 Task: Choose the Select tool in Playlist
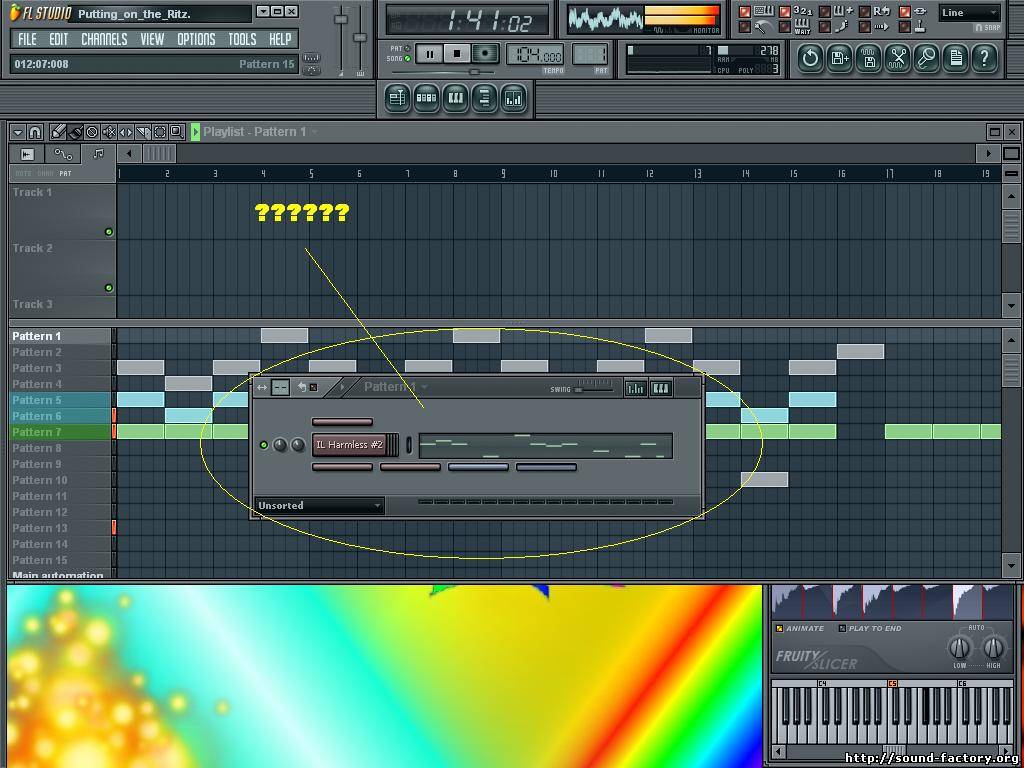160,133
